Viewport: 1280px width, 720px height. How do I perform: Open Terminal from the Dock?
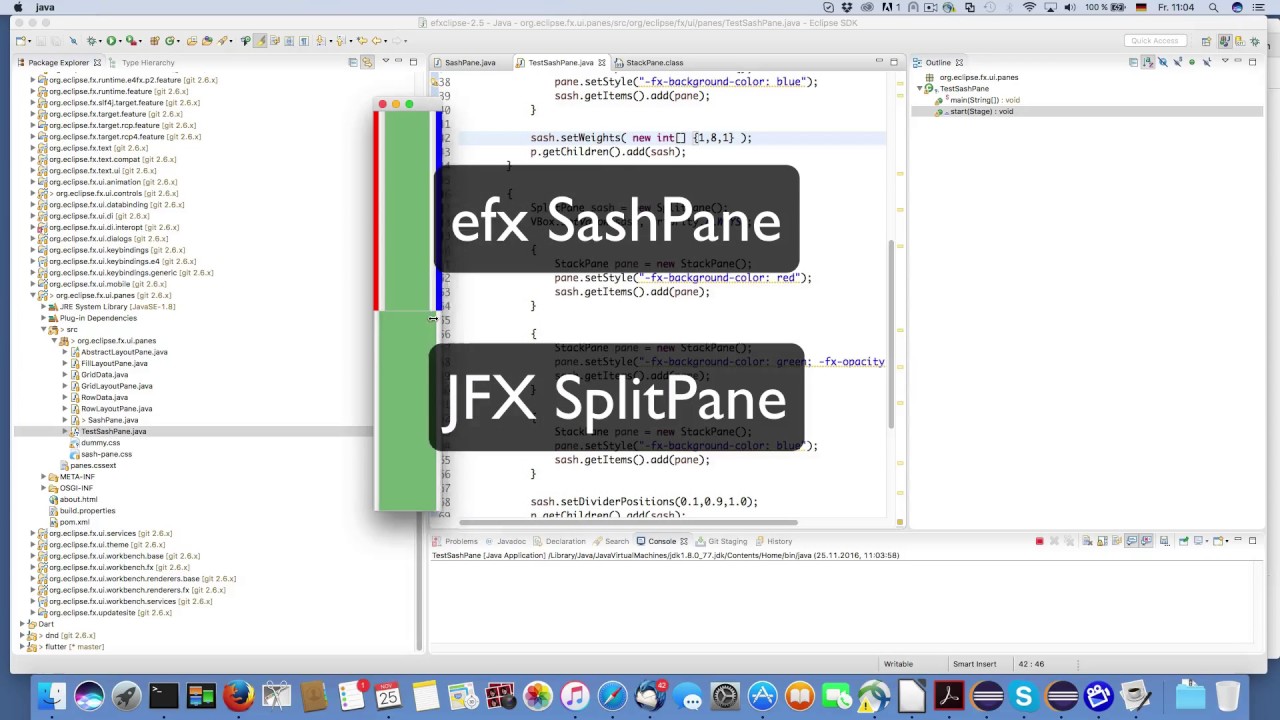tap(164, 696)
